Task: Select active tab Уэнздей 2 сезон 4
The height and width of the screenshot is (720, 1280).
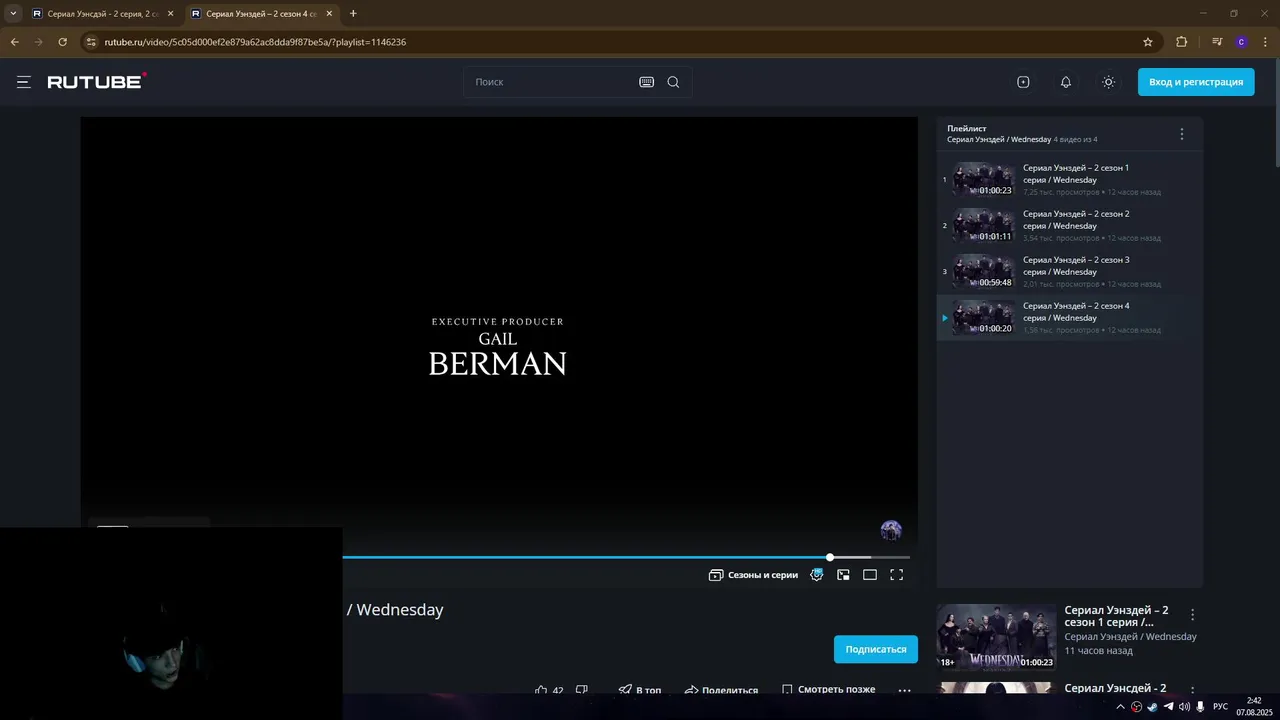Action: coord(261,14)
